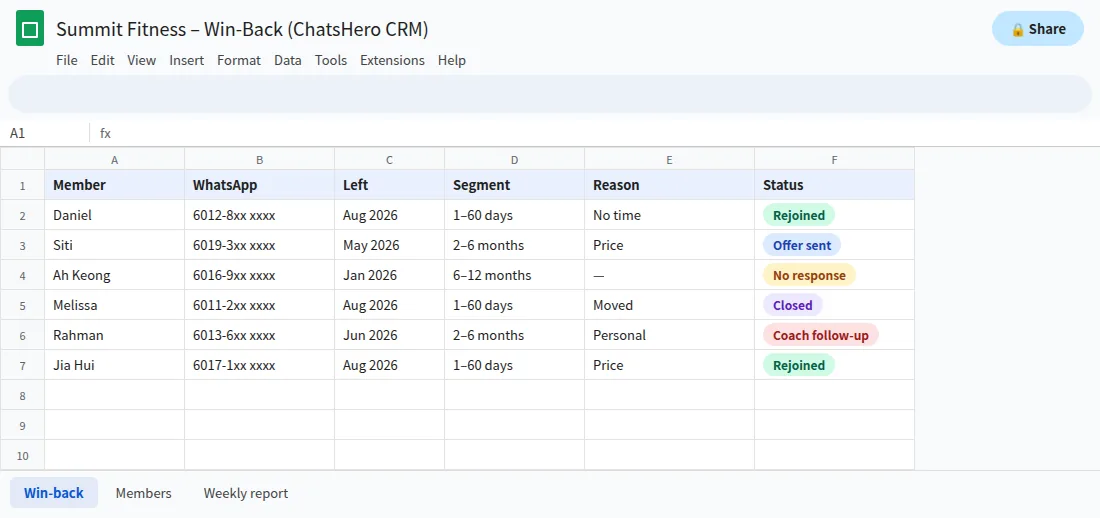Select row 4 header number
The width and height of the screenshot is (1100, 518).
(22, 275)
